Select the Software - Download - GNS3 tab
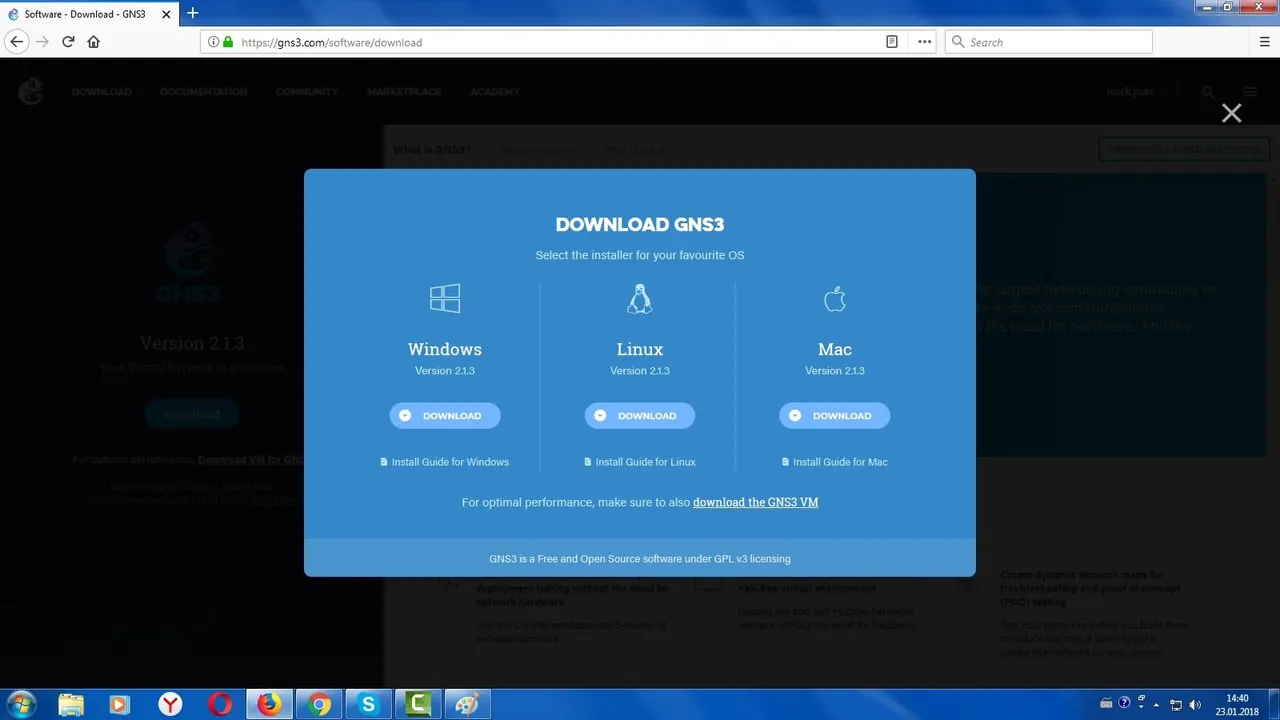The width and height of the screenshot is (1280, 720). coord(90,14)
